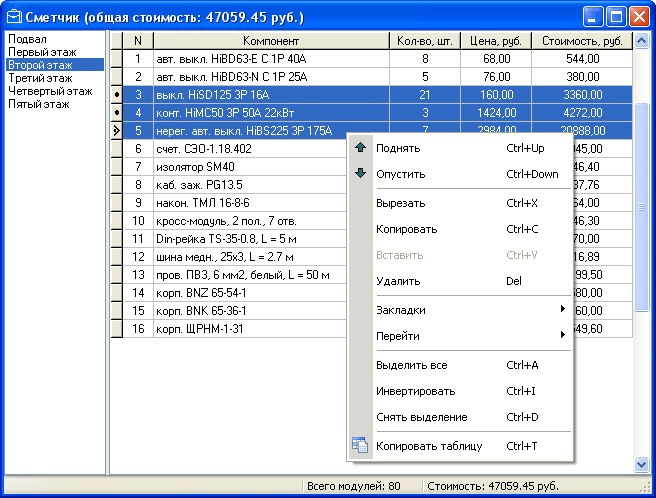Minimize the Сметчик window

[x=593, y=17]
